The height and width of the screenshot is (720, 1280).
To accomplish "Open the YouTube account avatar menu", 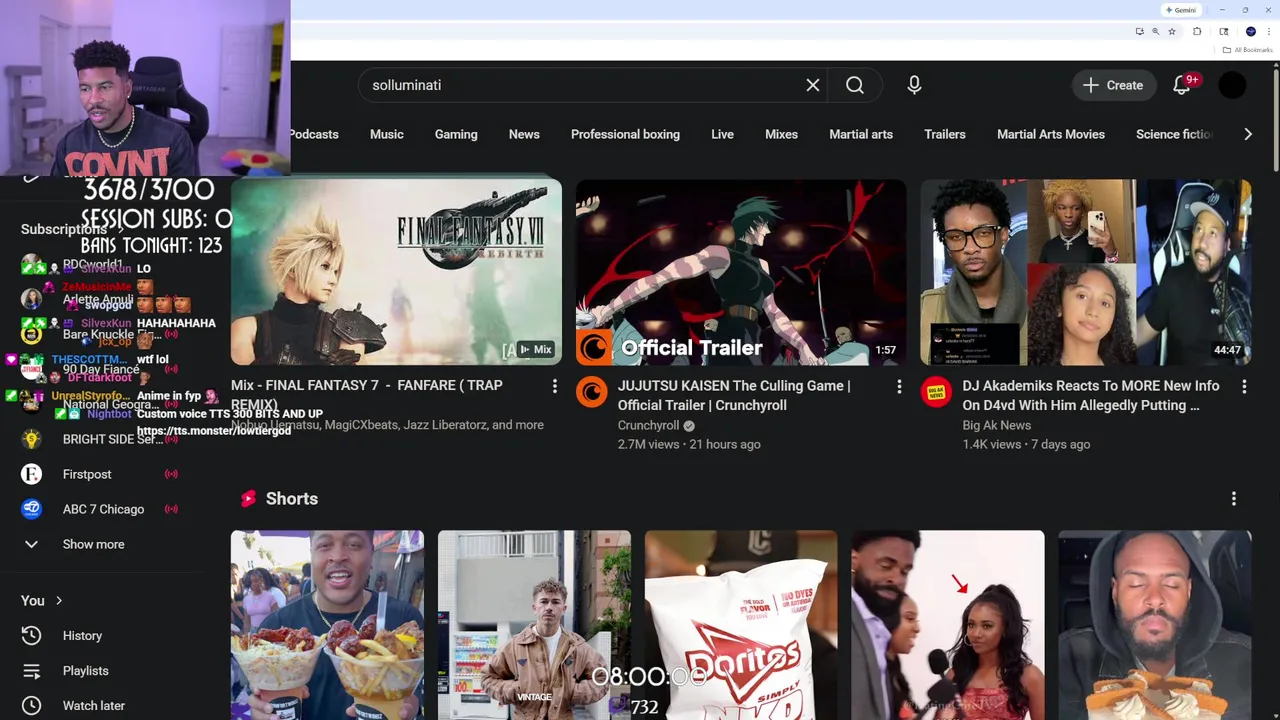I will [1233, 85].
